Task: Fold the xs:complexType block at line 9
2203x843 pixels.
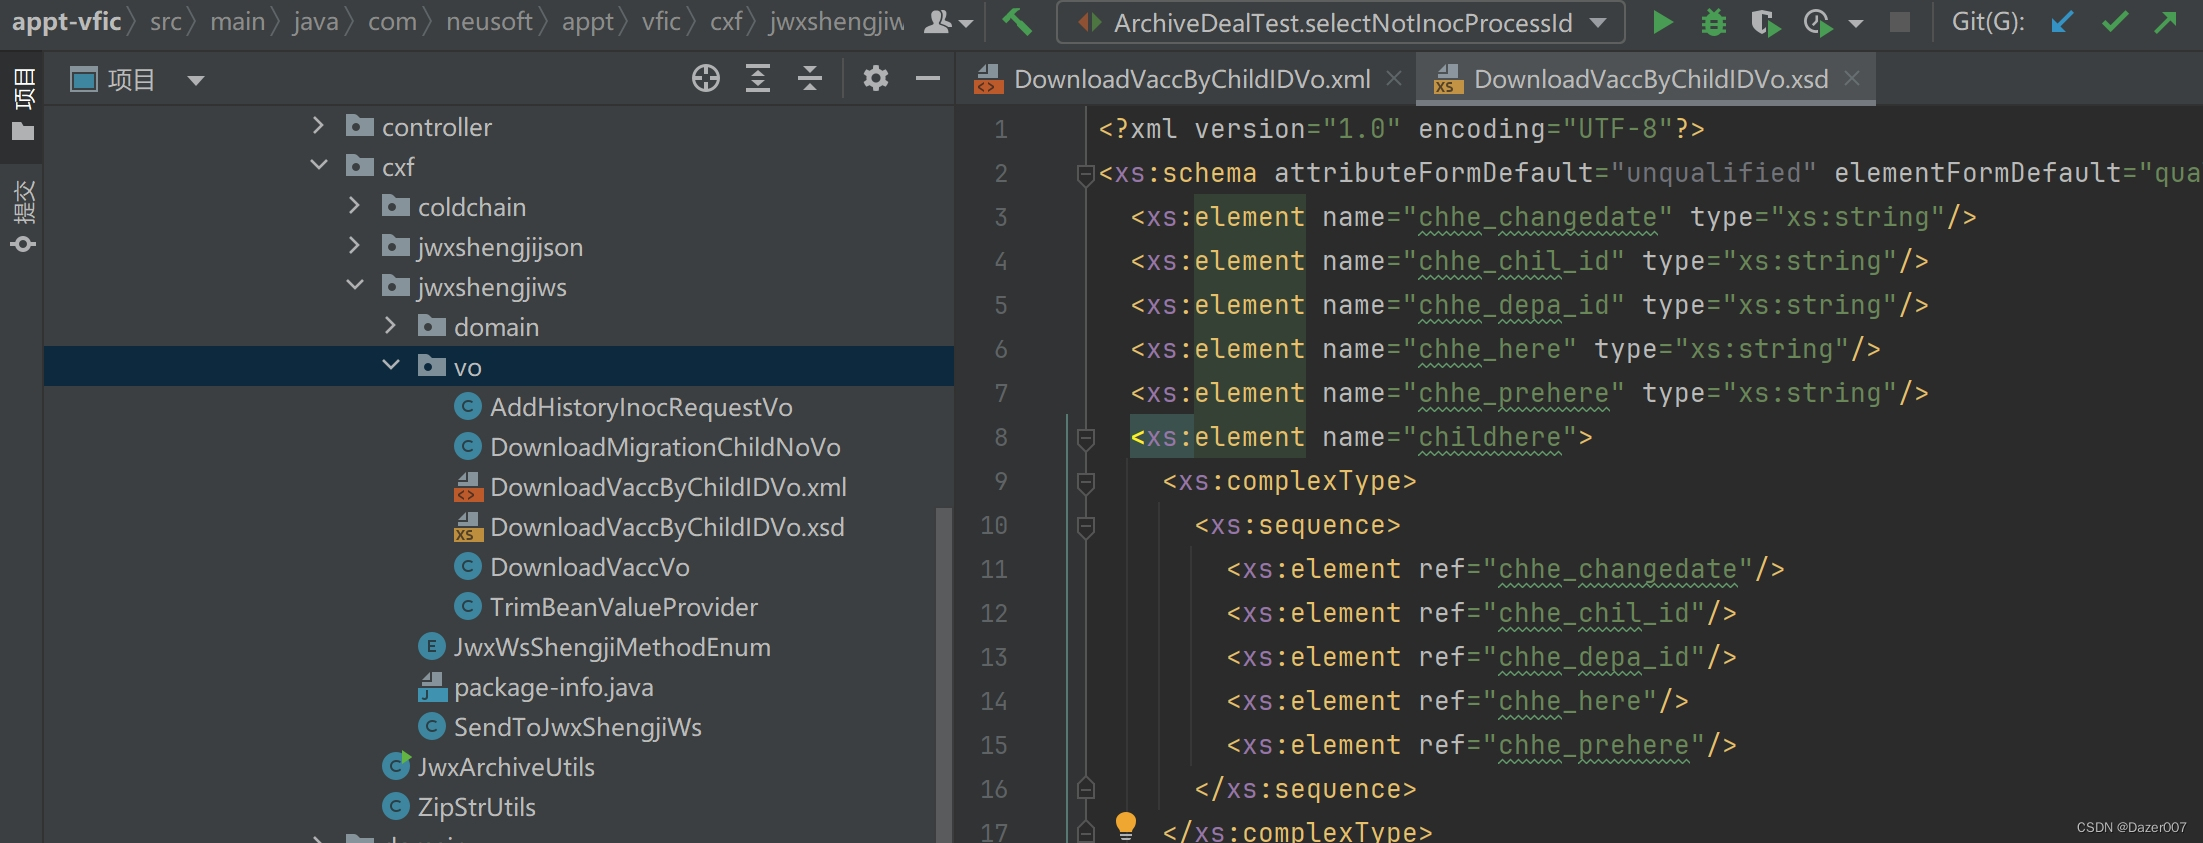Action: pyautogui.click(x=1085, y=482)
